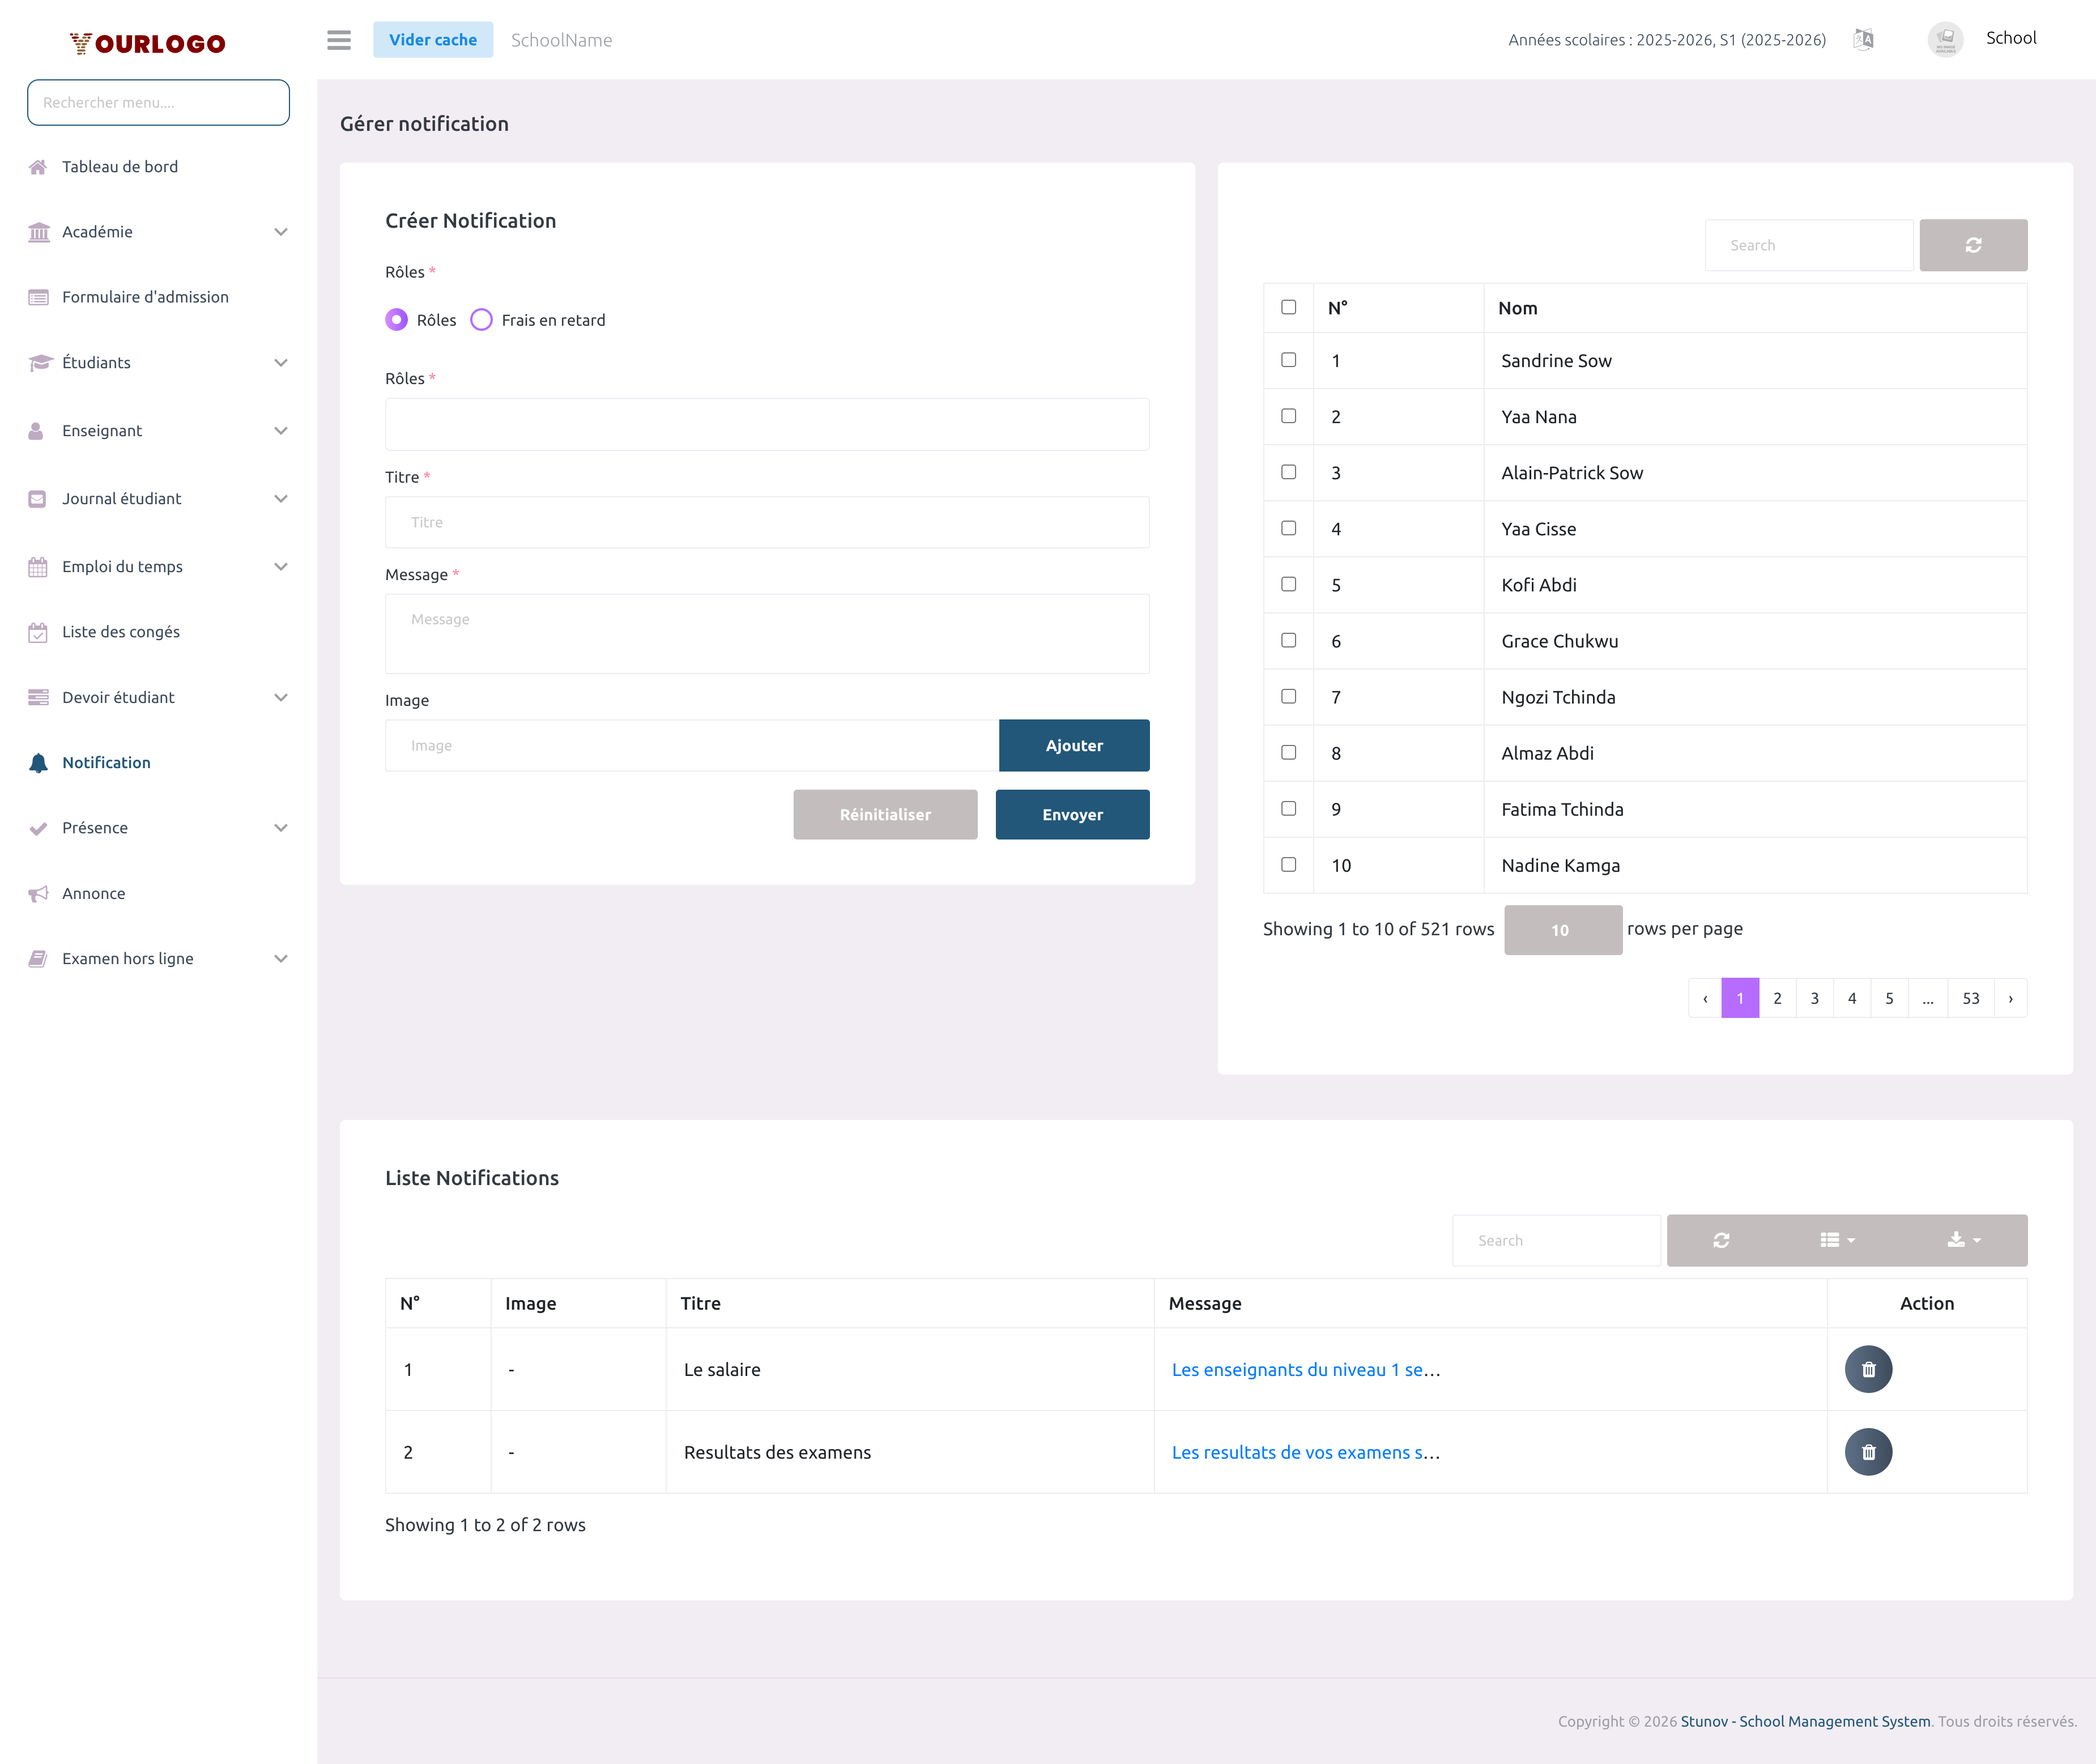The image size is (2096, 1764).
Task: Open the columns dropdown in Liste Notifications
Action: pos(1837,1240)
